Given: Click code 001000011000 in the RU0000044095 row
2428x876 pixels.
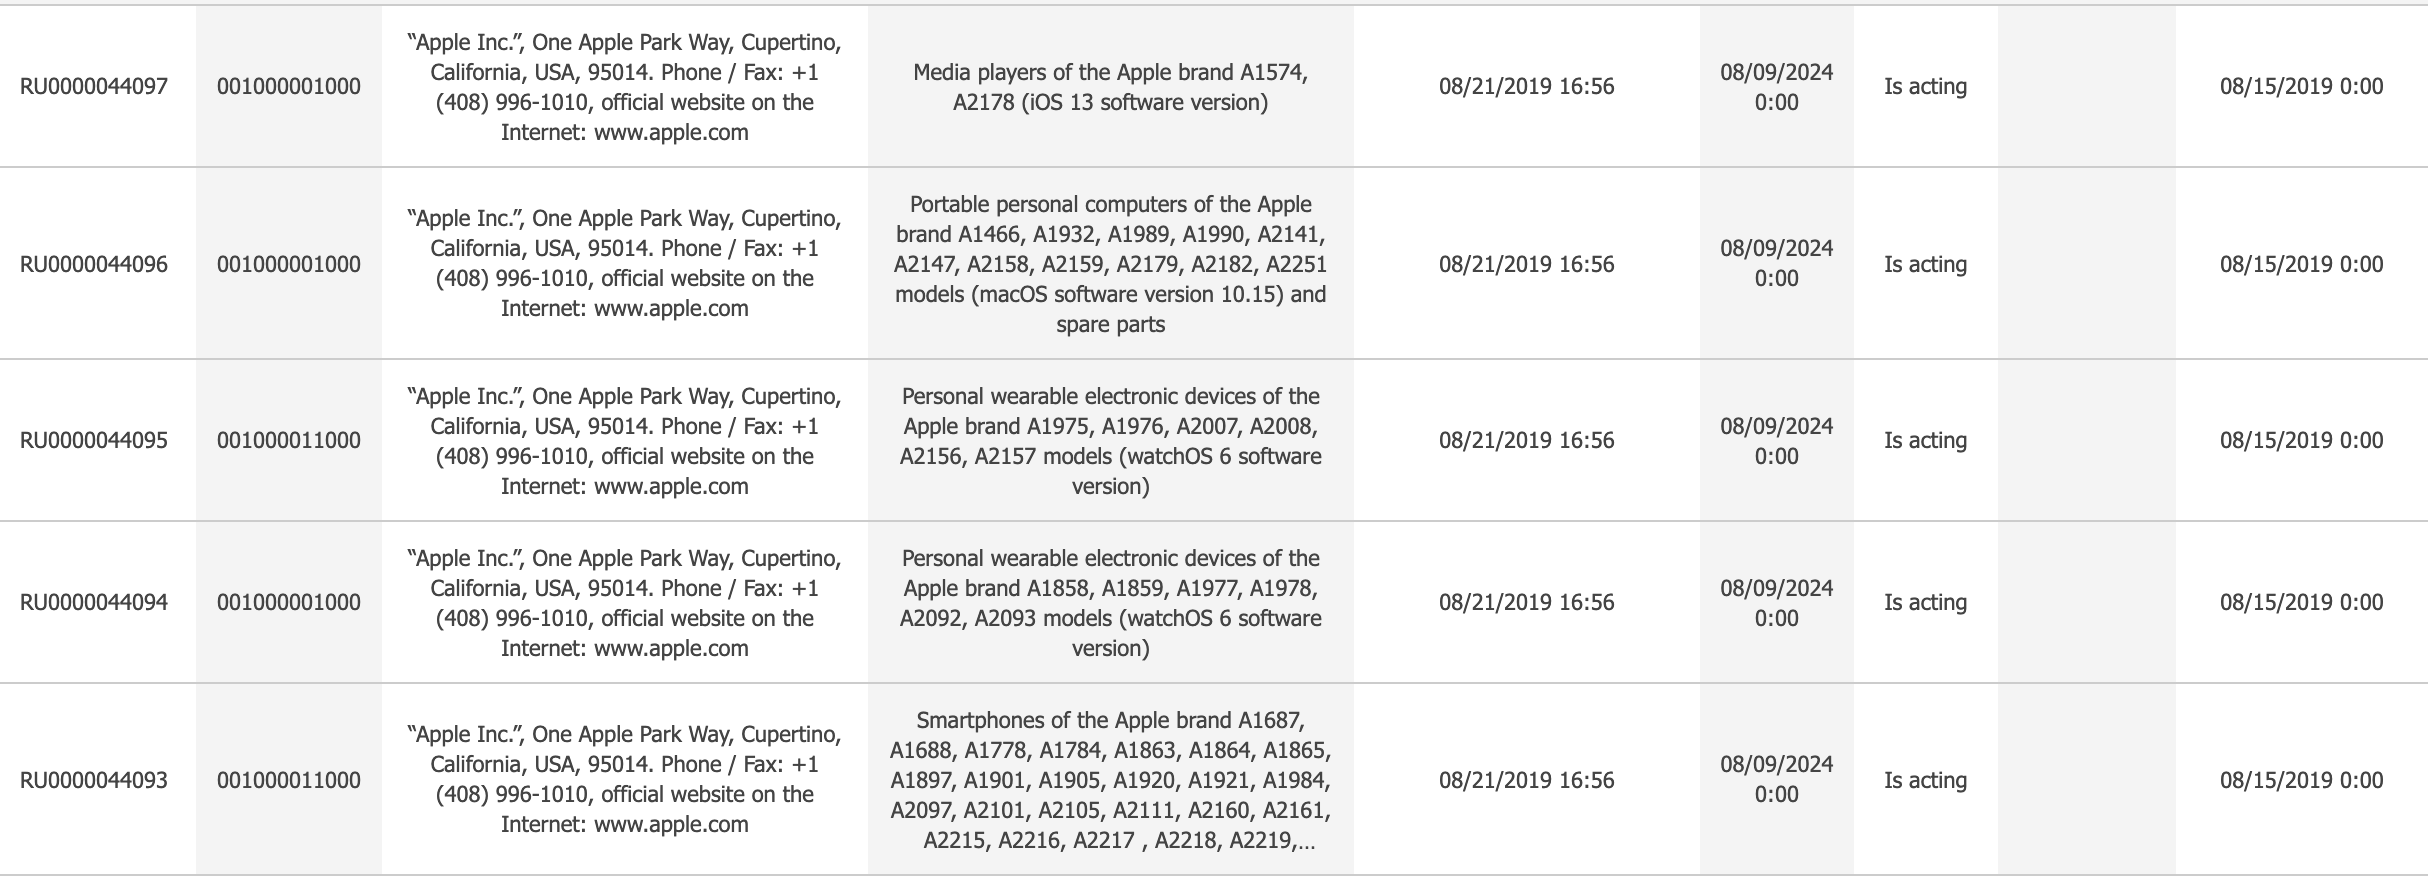Looking at the screenshot, I should pos(289,441).
